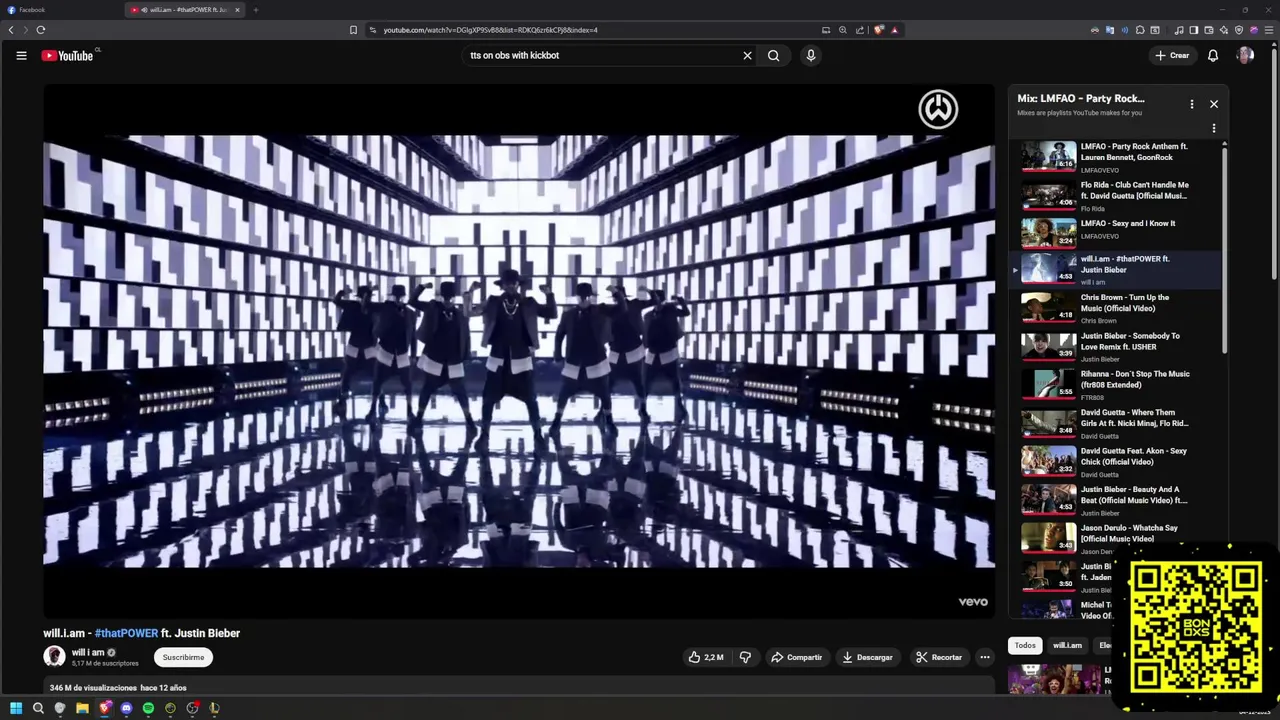Open Brave Wallet icon
This screenshot has height=720, width=1280.
coord(1209,30)
